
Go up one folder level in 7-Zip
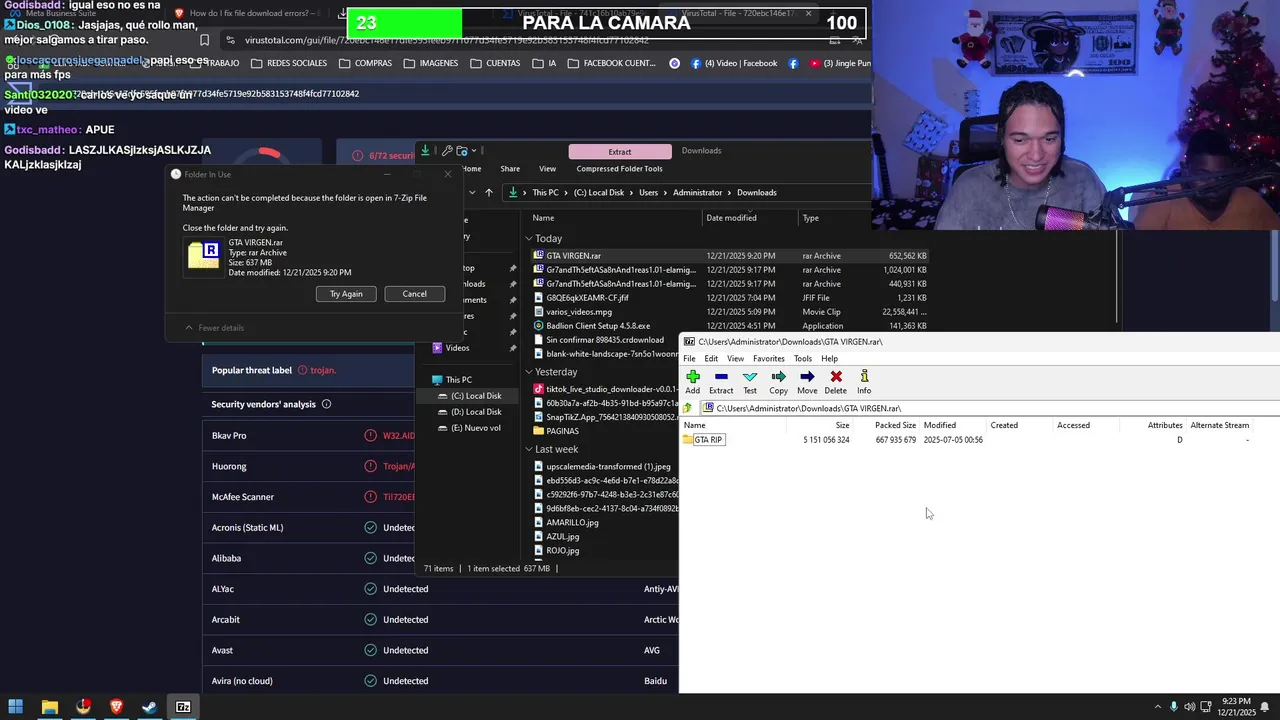tap(687, 408)
